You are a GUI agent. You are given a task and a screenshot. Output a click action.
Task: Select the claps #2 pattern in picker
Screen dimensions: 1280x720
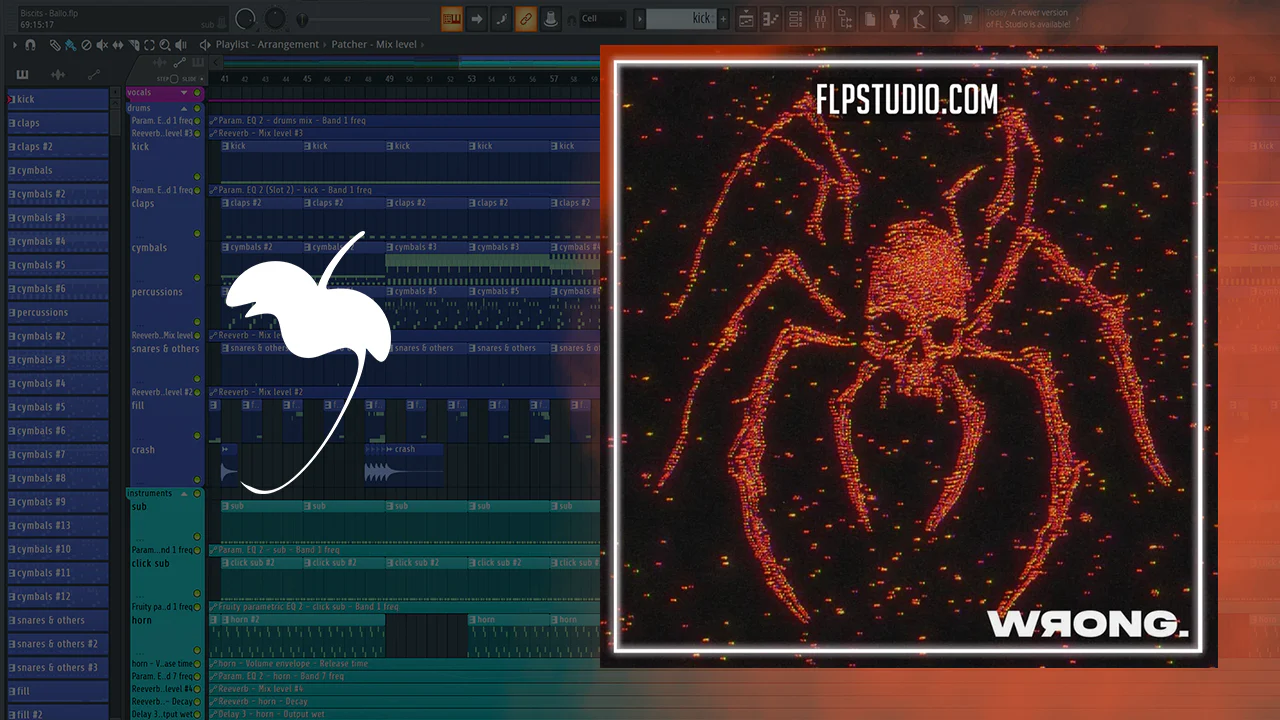click(57, 147)
